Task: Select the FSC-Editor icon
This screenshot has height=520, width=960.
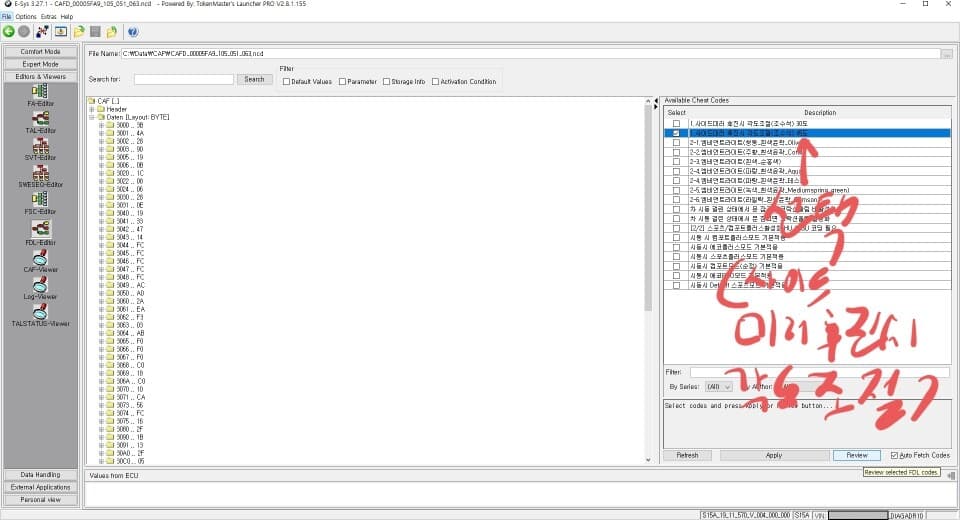Action: (x=40, y=201)
